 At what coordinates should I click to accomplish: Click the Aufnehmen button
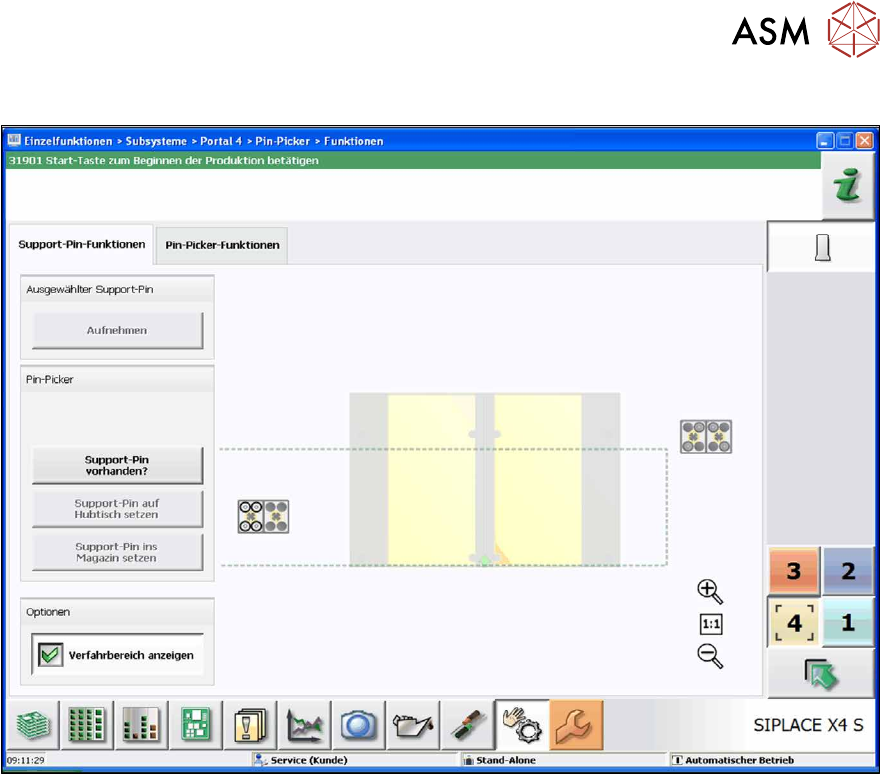click(117, 330)
